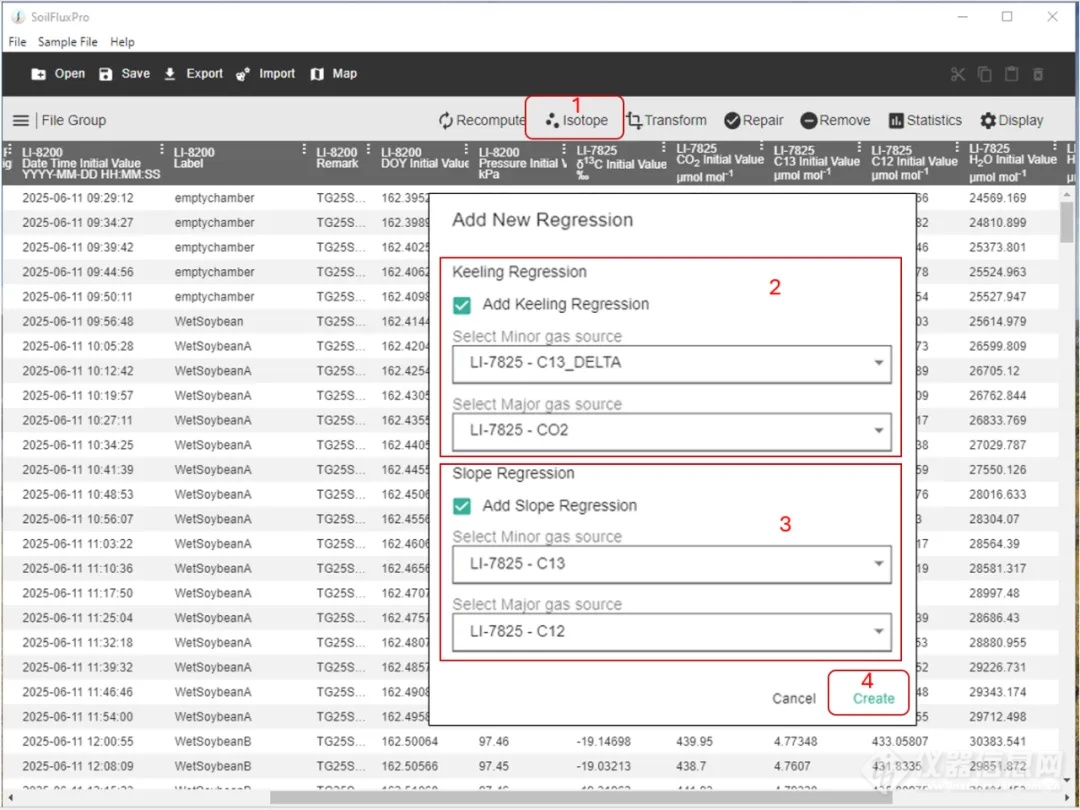1080x810 pixels.
Task: Click the Import icon in toolbar
Action: click(x=243, y=74)
